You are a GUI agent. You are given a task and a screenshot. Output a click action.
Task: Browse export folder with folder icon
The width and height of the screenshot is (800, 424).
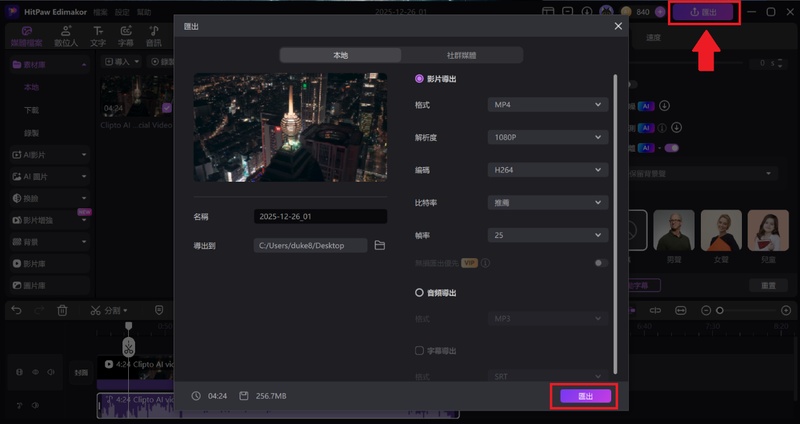380,245
